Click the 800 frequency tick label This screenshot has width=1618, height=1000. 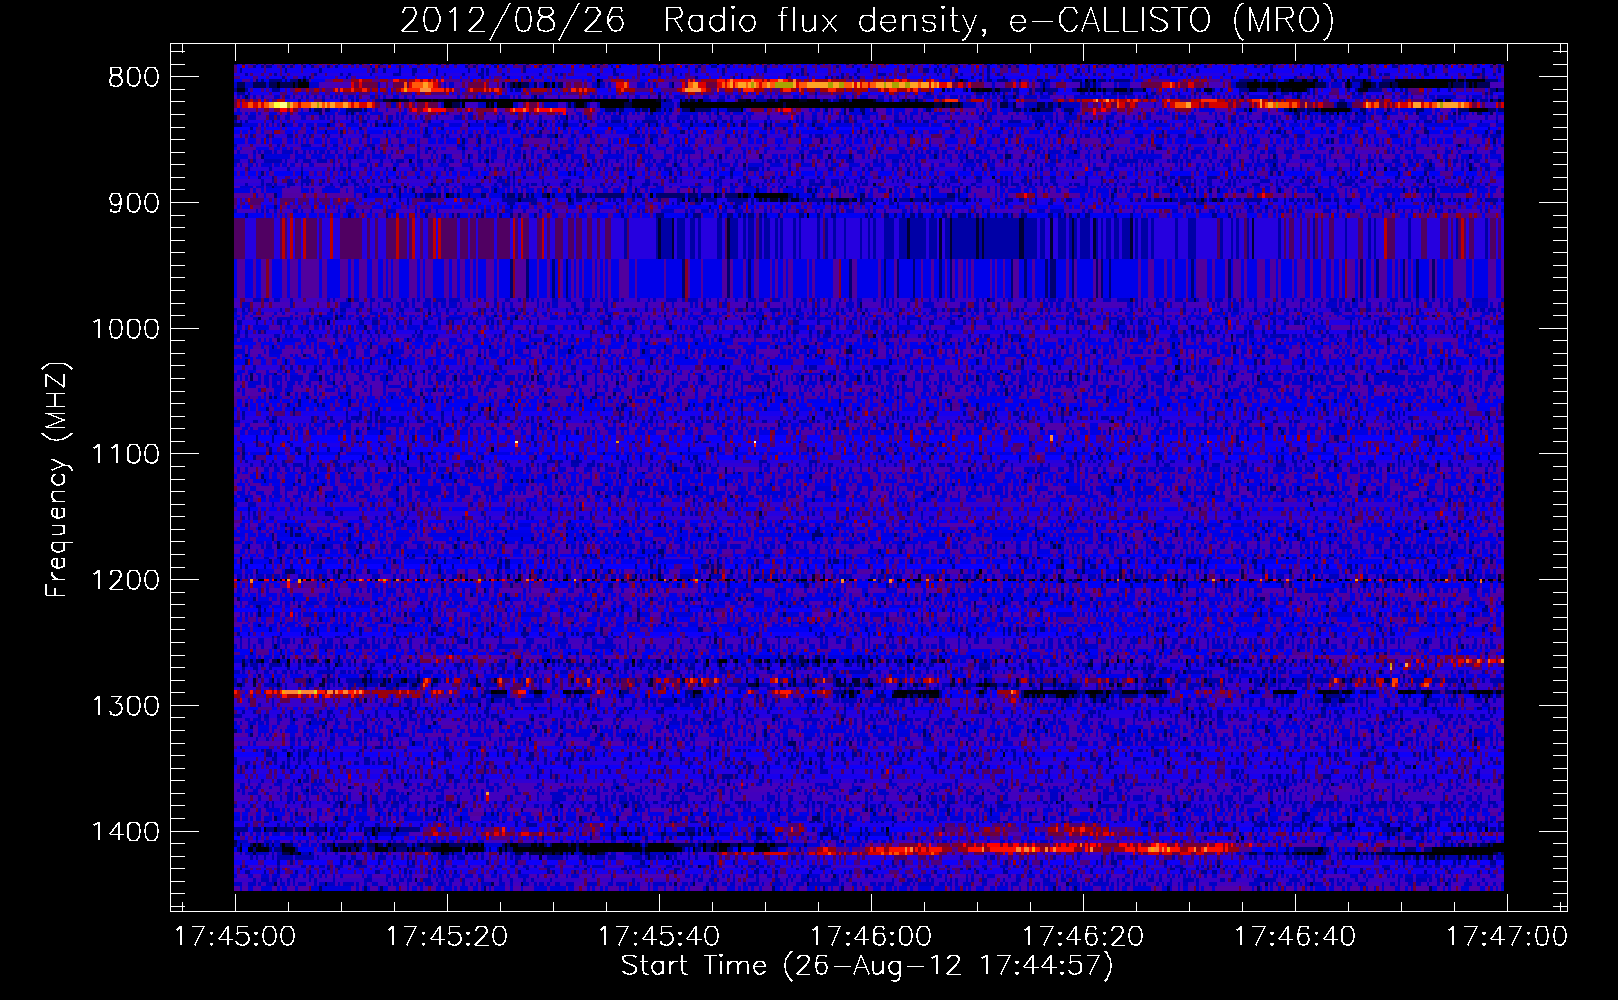tap(133, 78)
